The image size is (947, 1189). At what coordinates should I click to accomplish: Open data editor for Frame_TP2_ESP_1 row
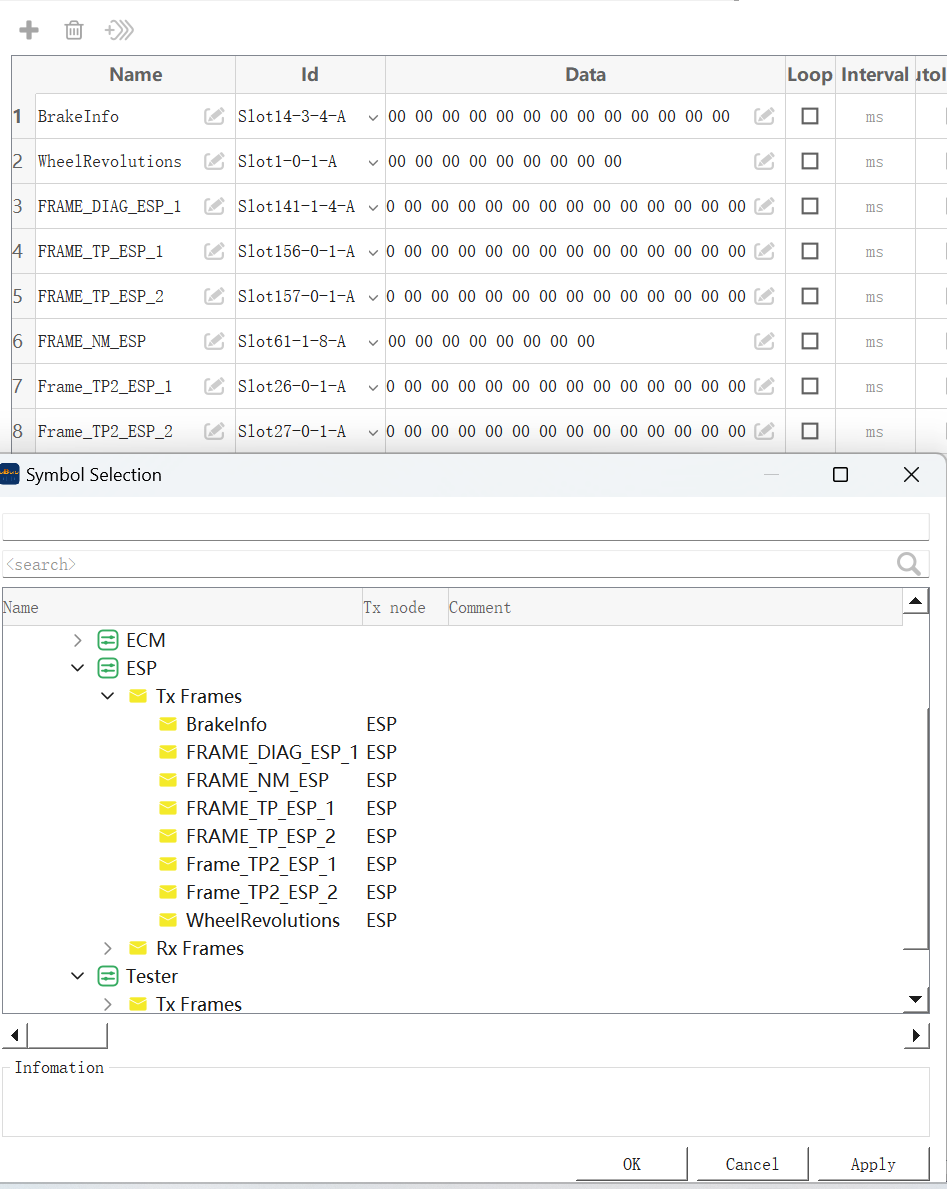coord(764,386)
